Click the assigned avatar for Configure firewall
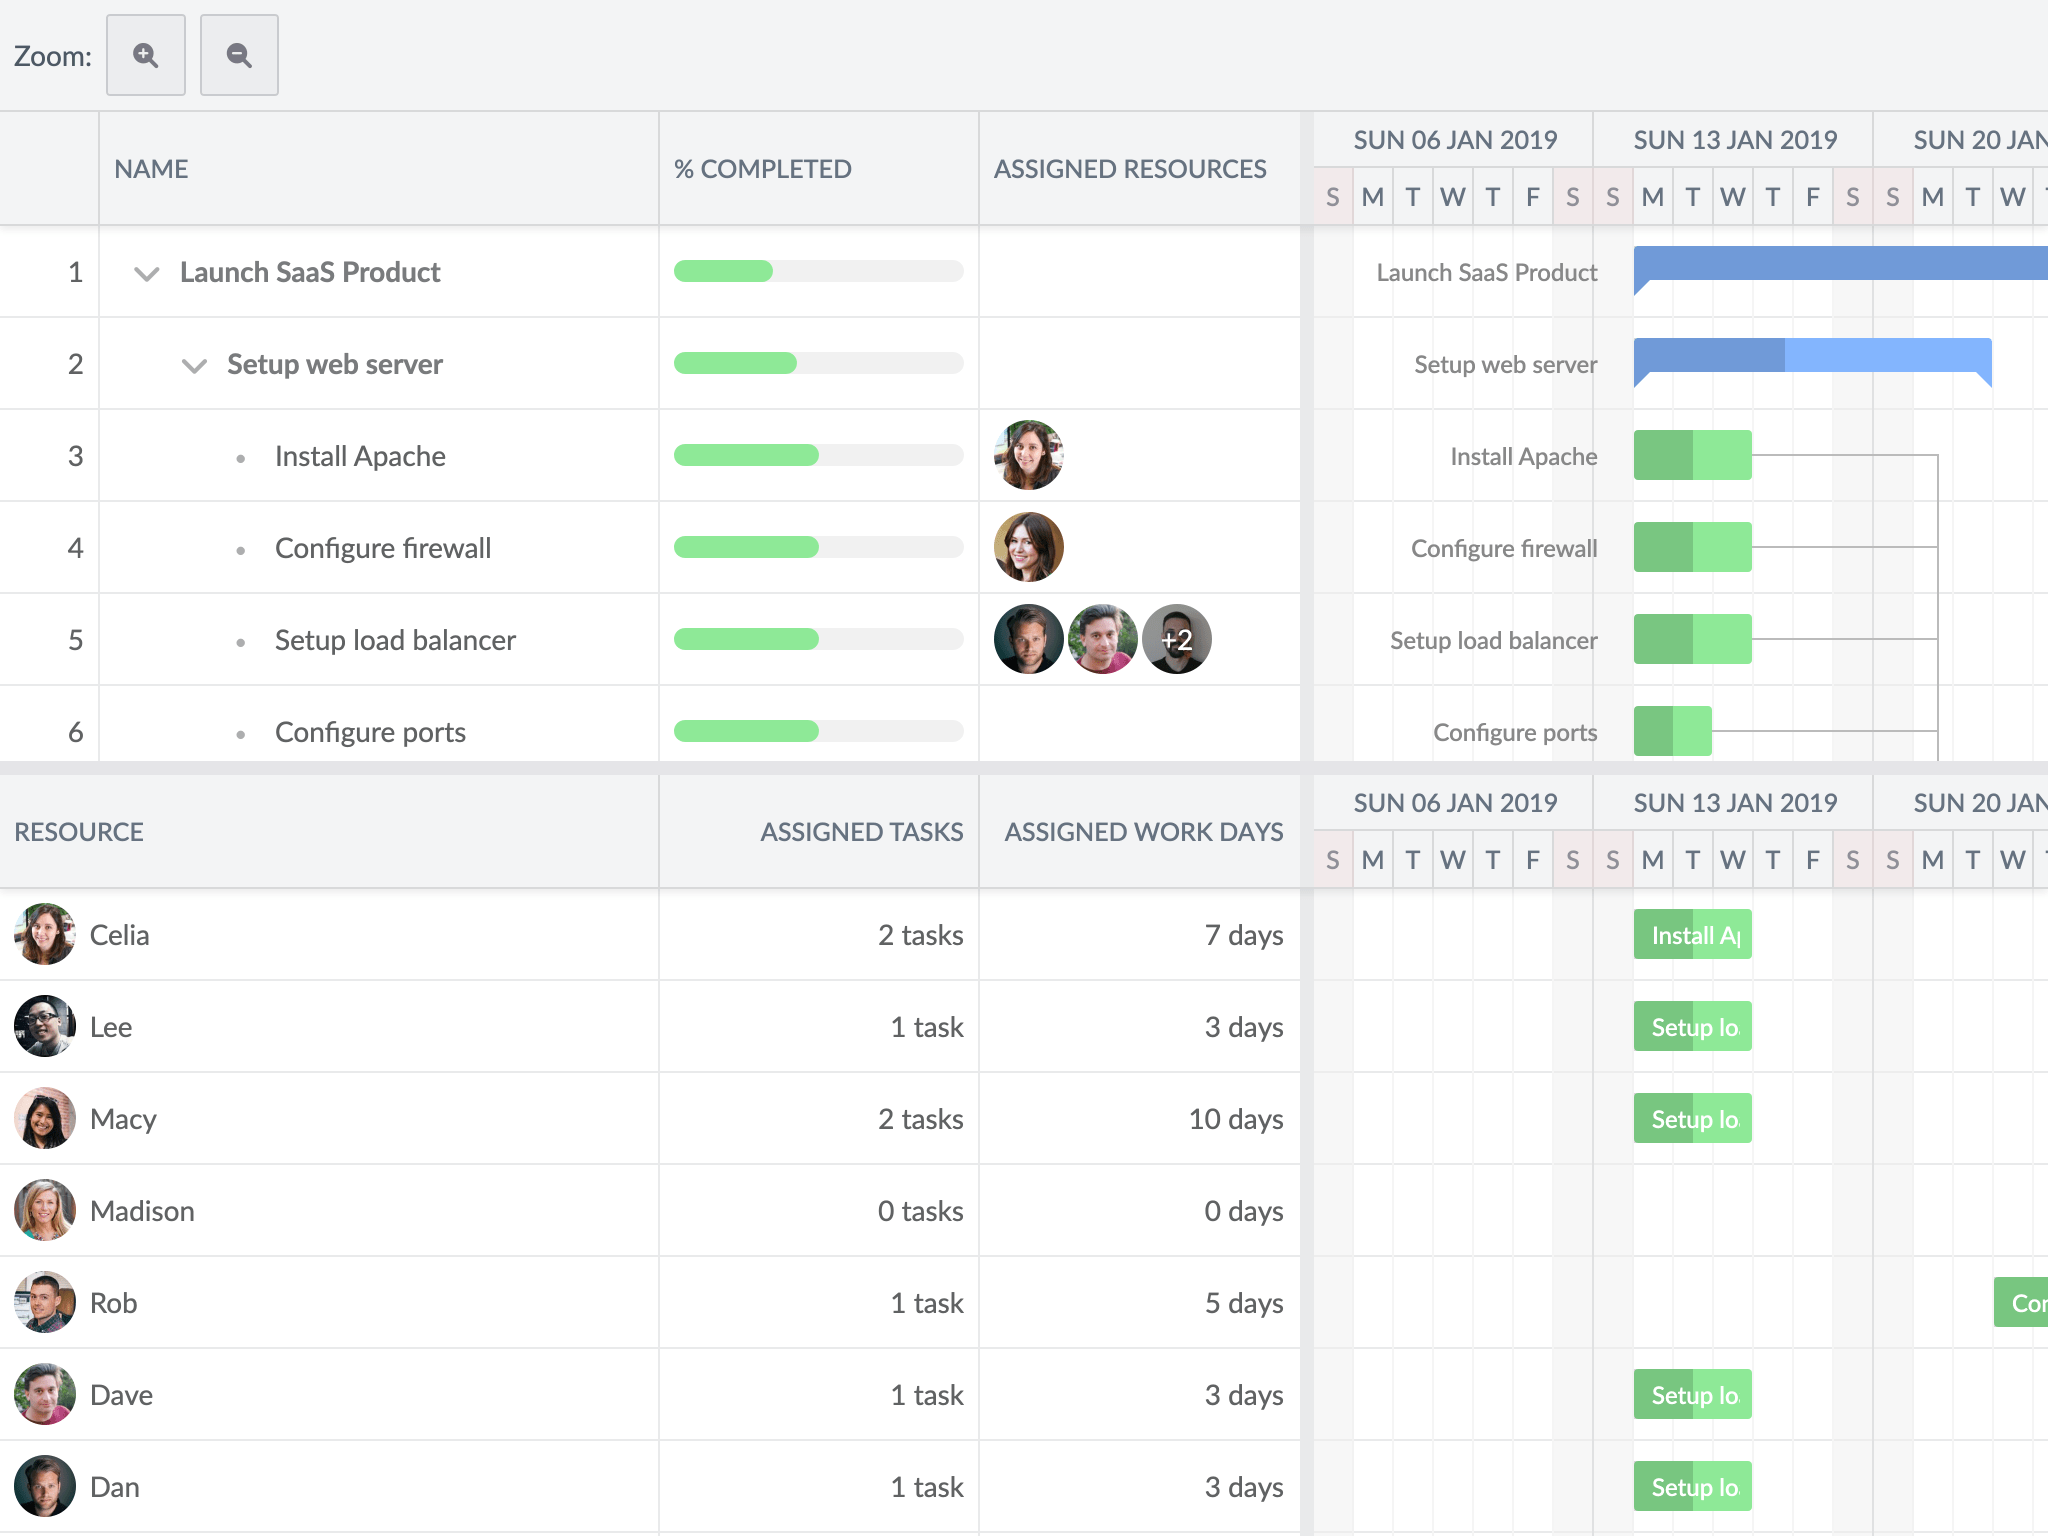The image size is (2048, 1536). 1028,547
